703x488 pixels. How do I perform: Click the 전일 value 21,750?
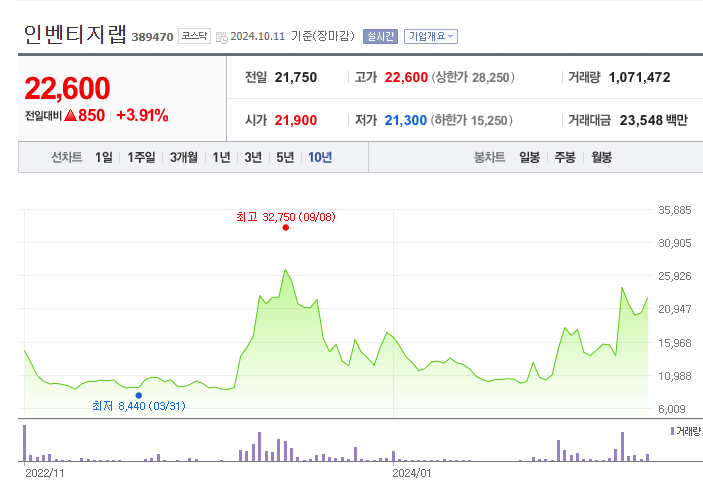296,77
